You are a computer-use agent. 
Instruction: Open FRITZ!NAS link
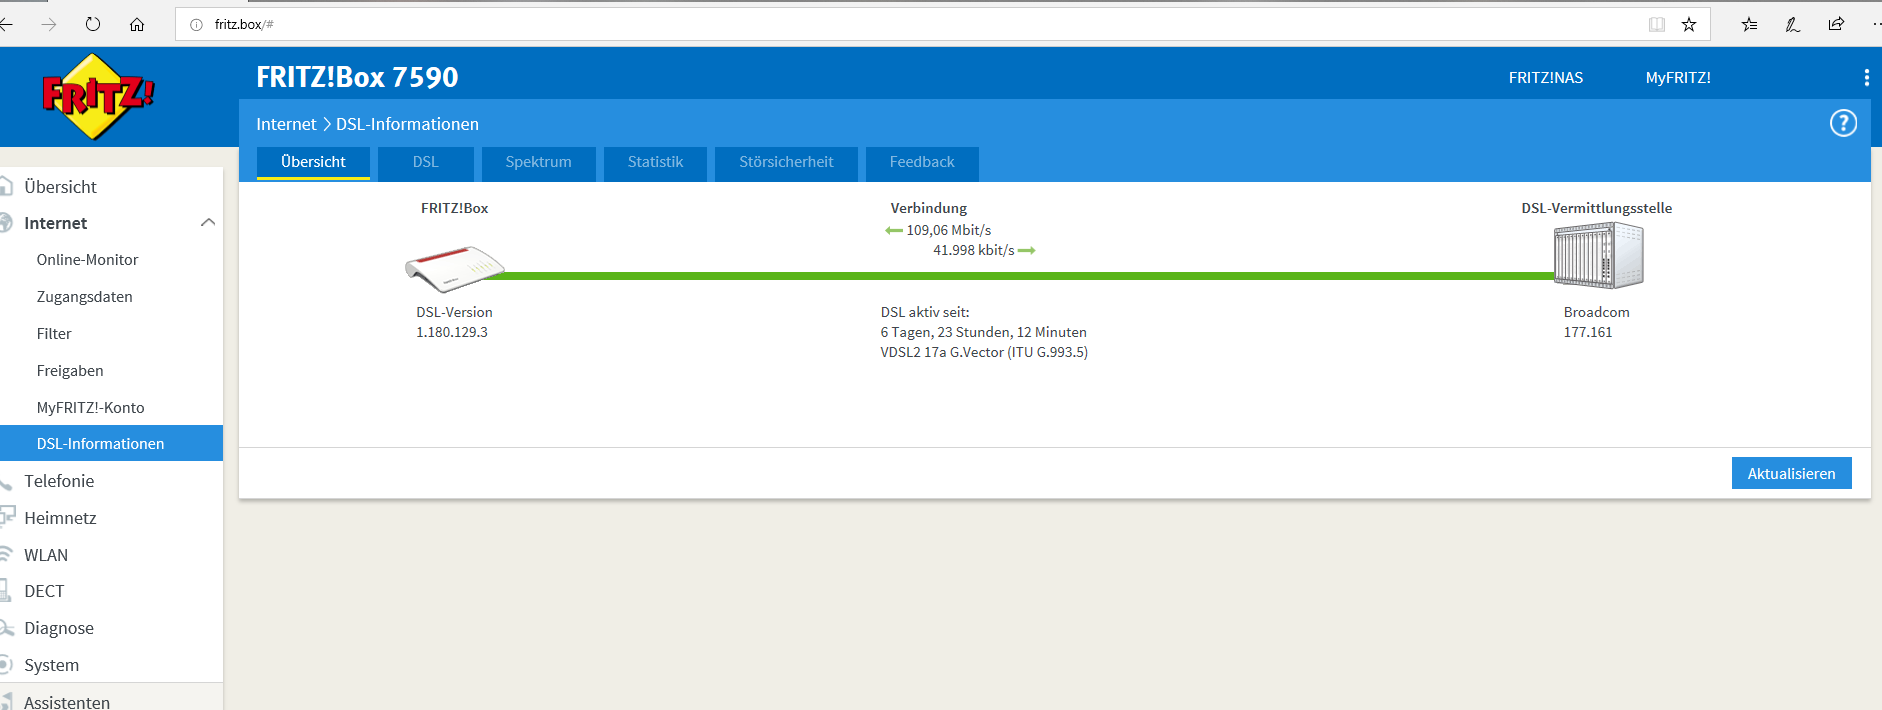(x=1546, y=78)
